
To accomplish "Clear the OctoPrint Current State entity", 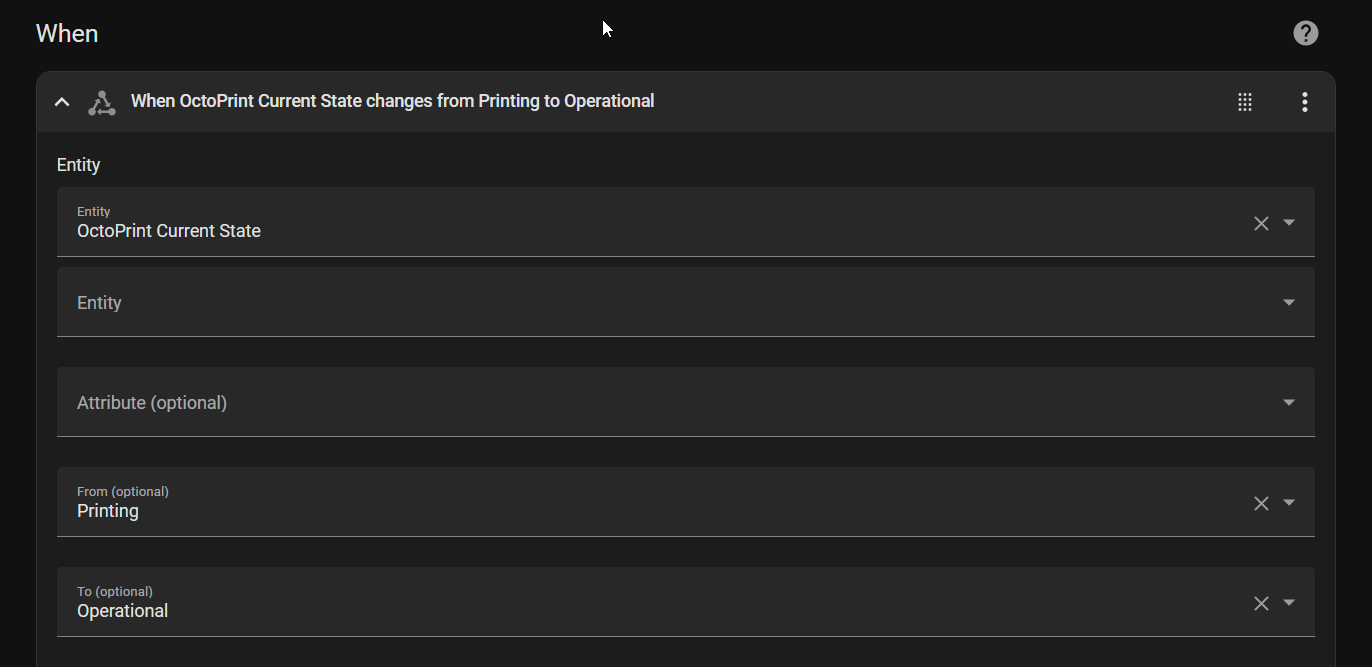I will pos(1261,223).
